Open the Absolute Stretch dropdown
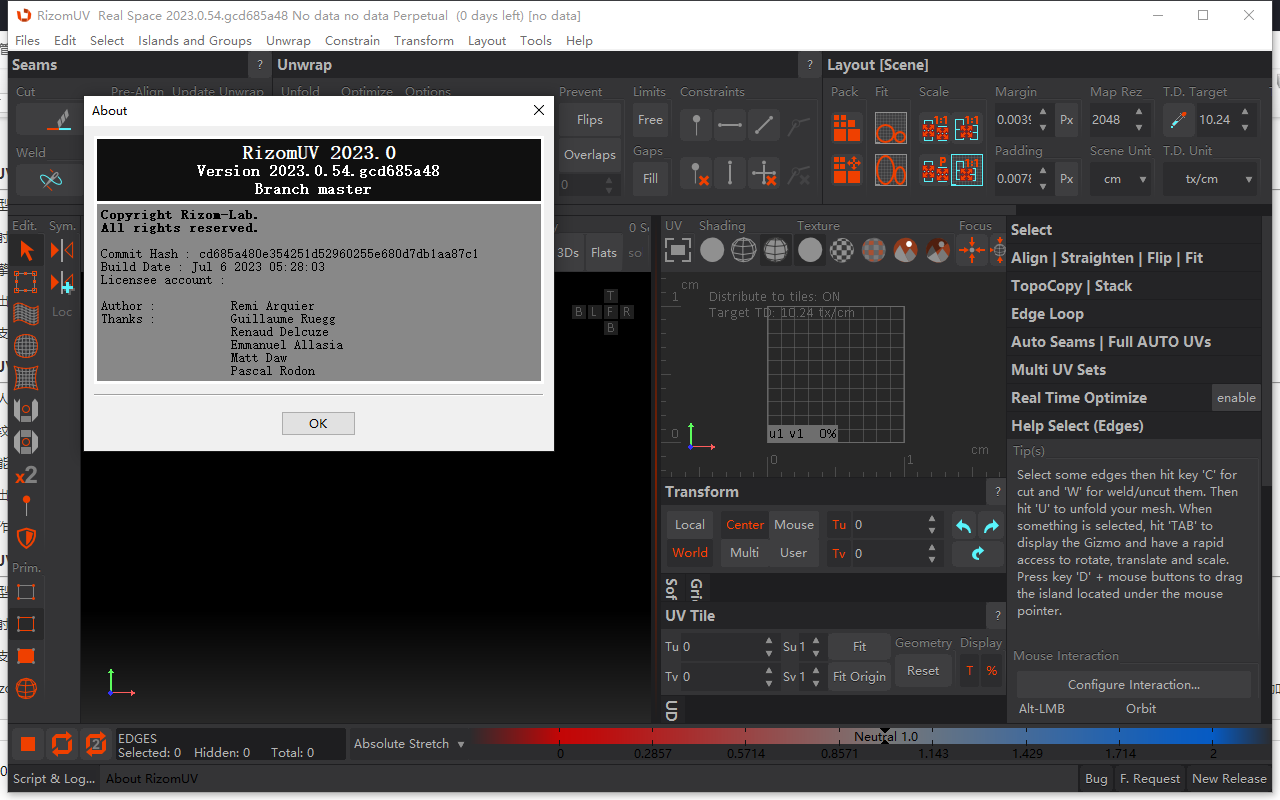This screenshot has height=800, width=1280. pyautogui.click(x=409, y=744)
